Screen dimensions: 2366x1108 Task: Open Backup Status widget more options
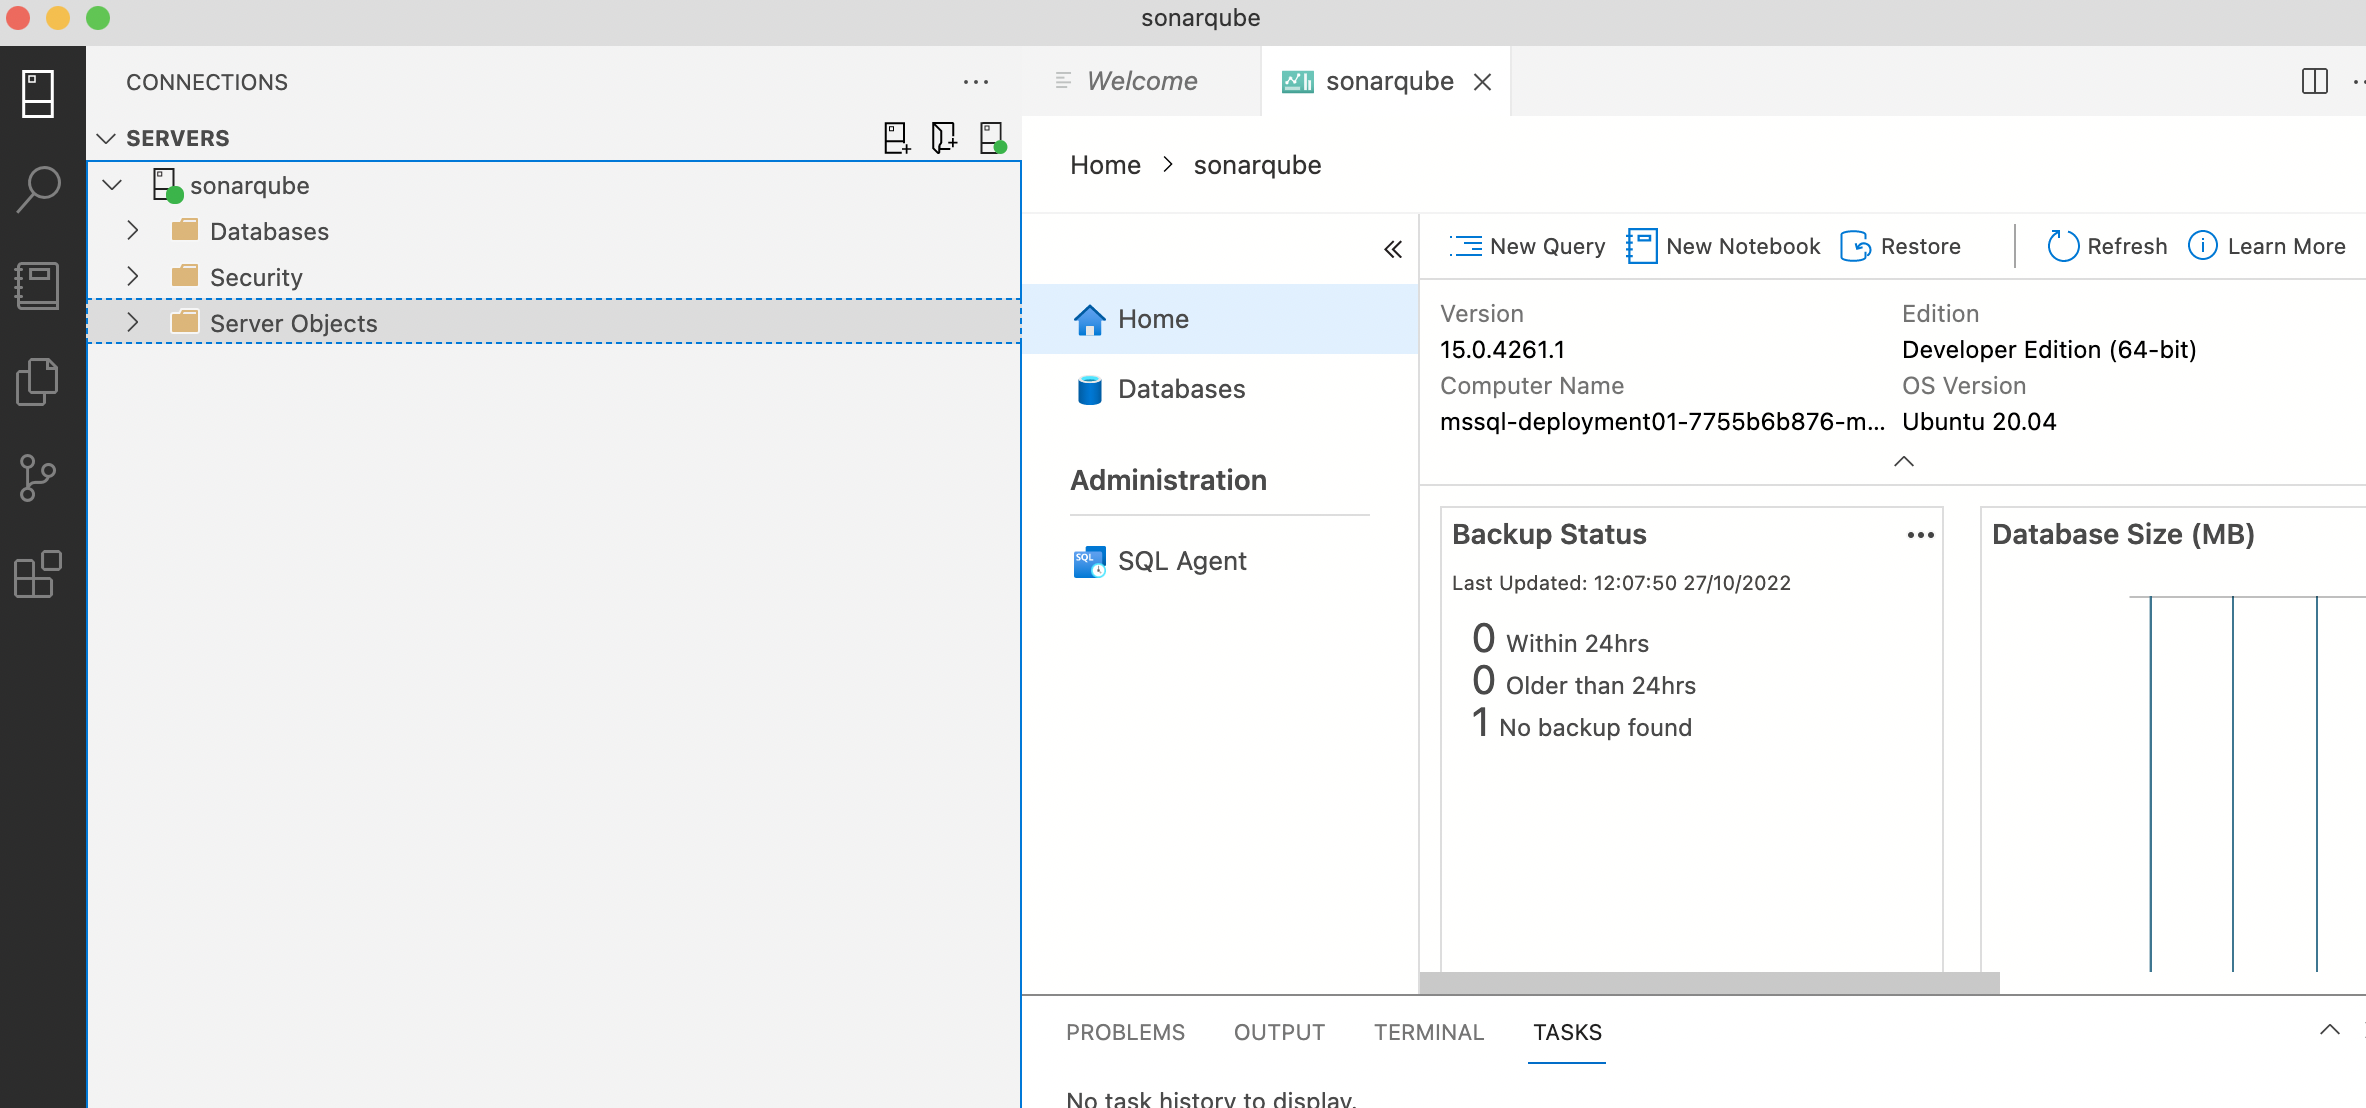[x=1920, y=535]
